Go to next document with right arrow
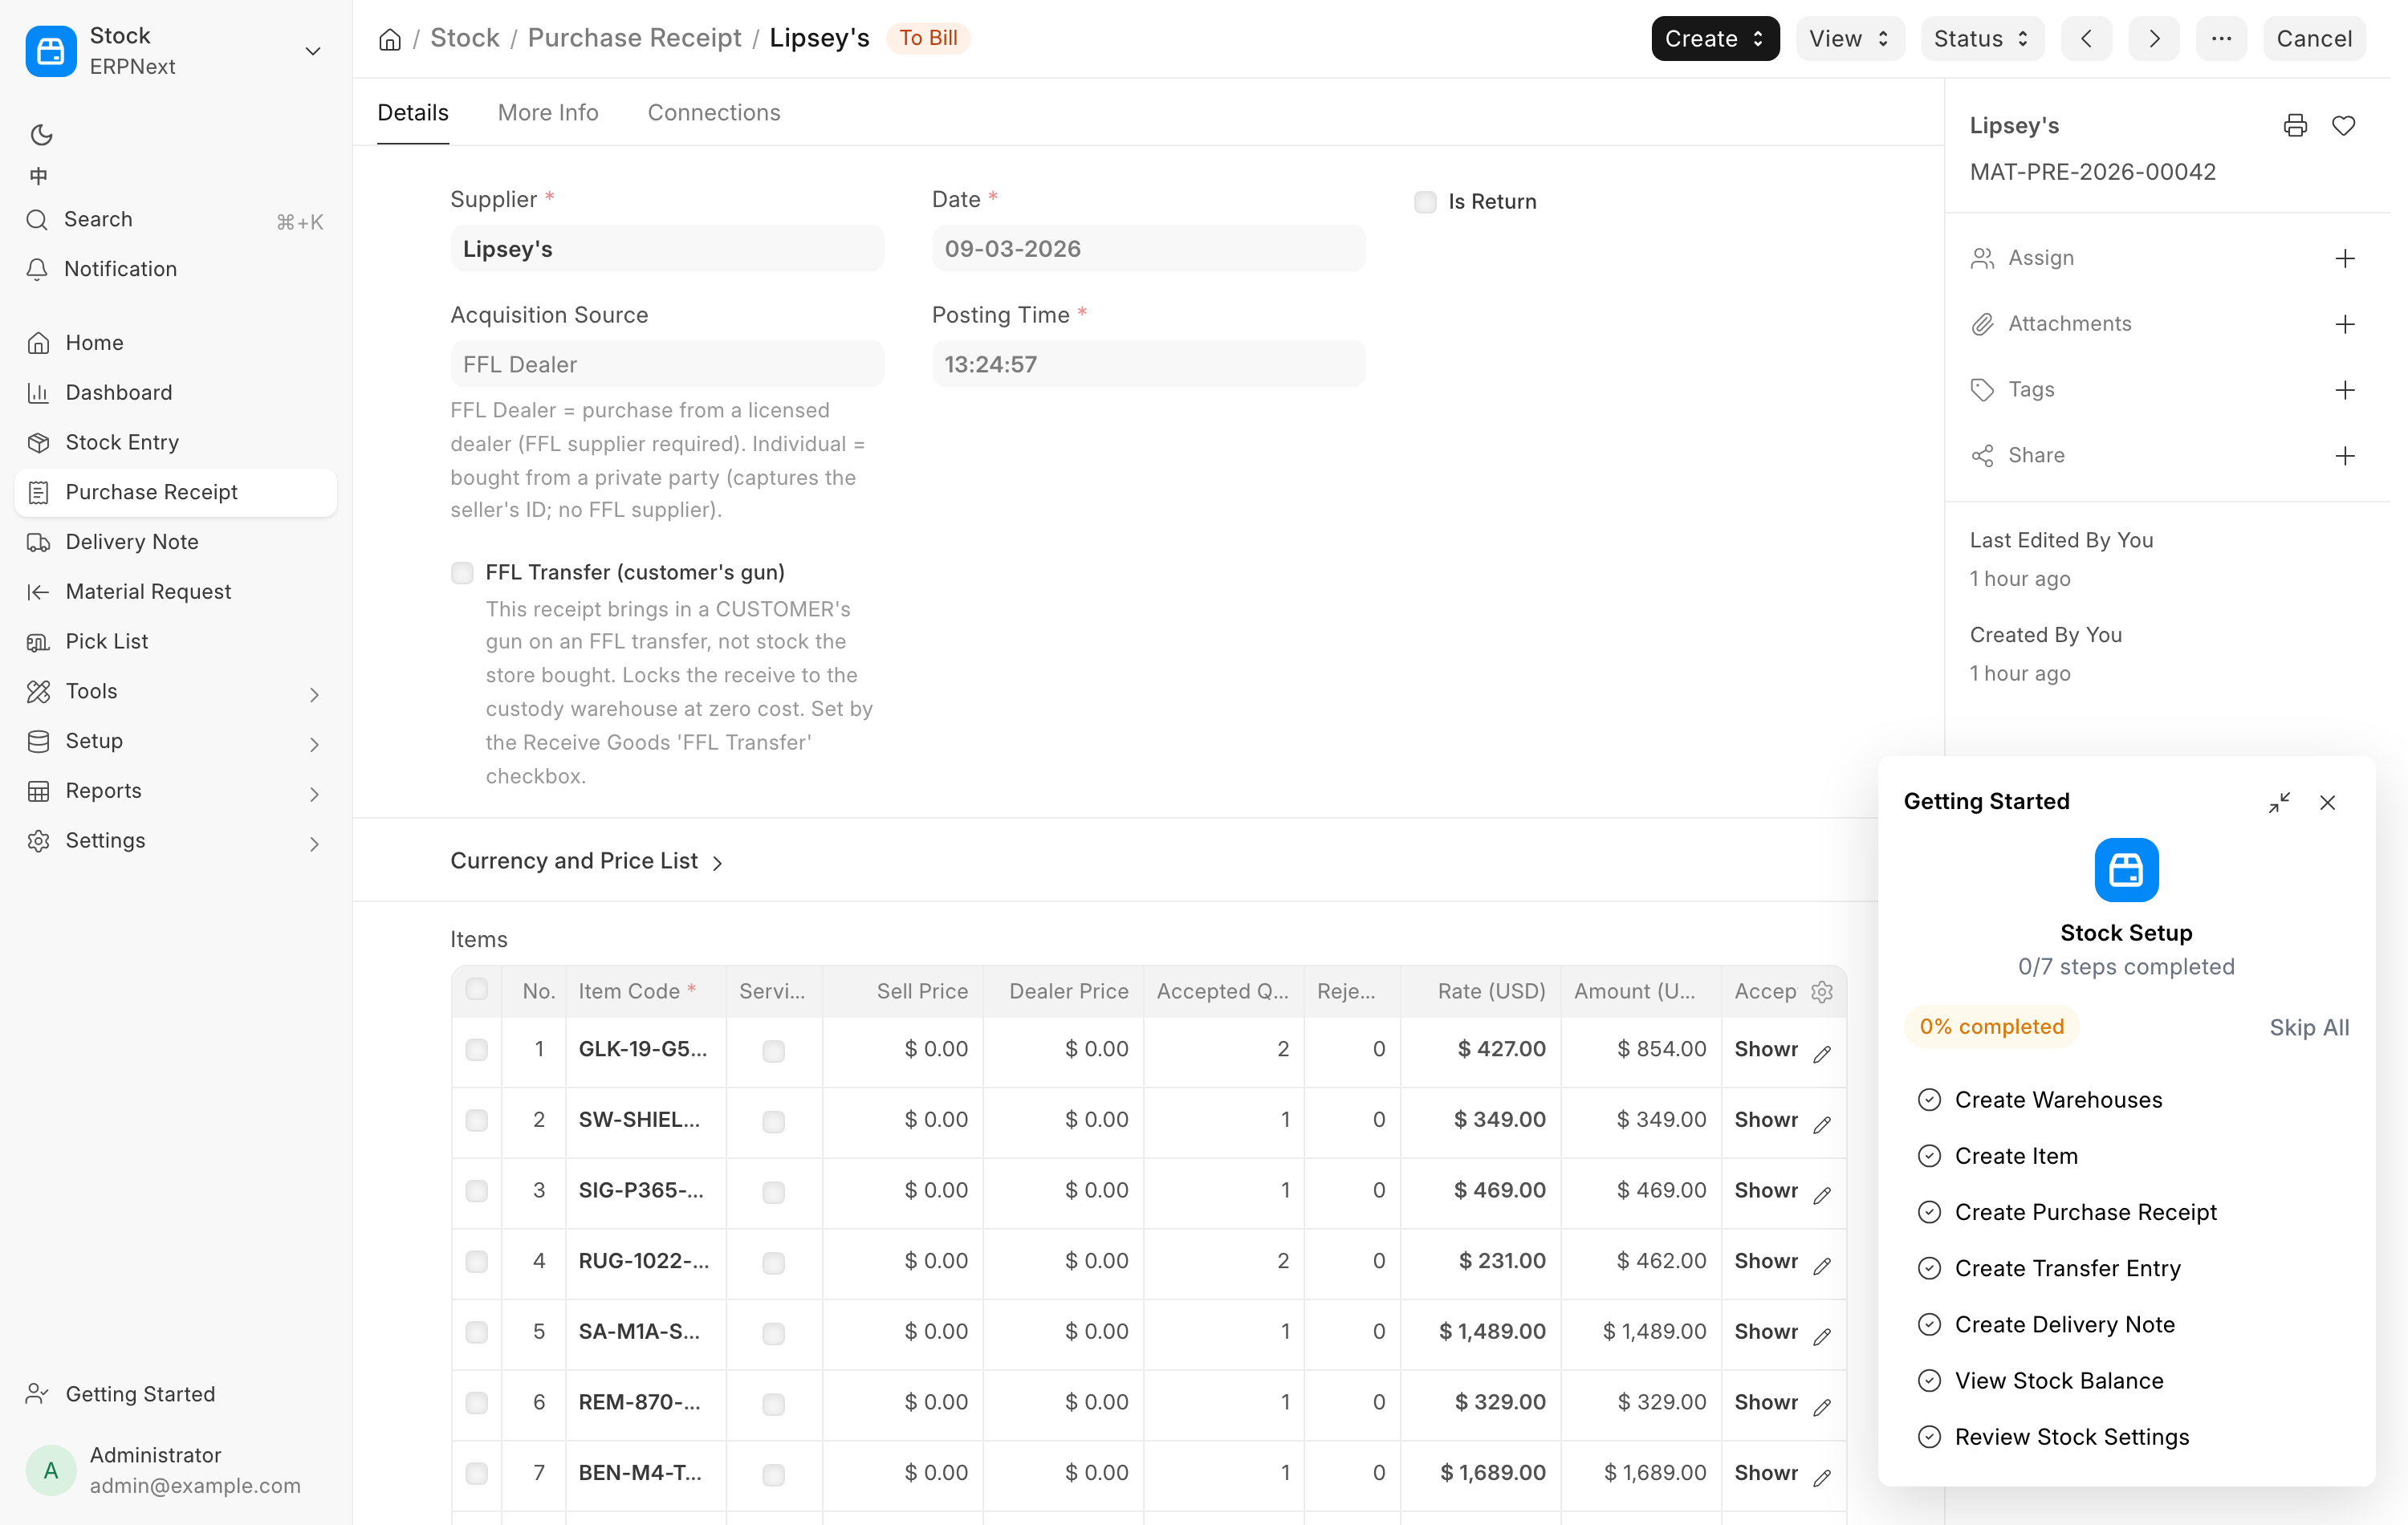 (2154, 38)
